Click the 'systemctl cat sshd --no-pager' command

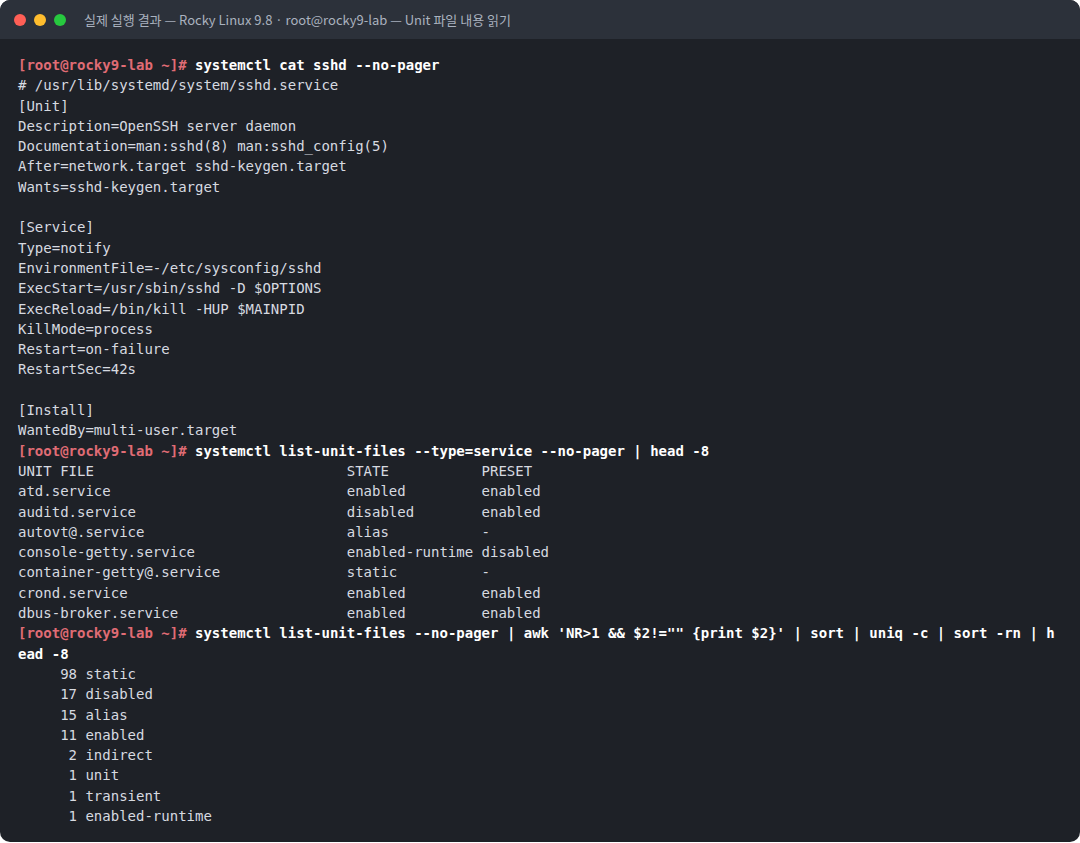tap(317, 65)
